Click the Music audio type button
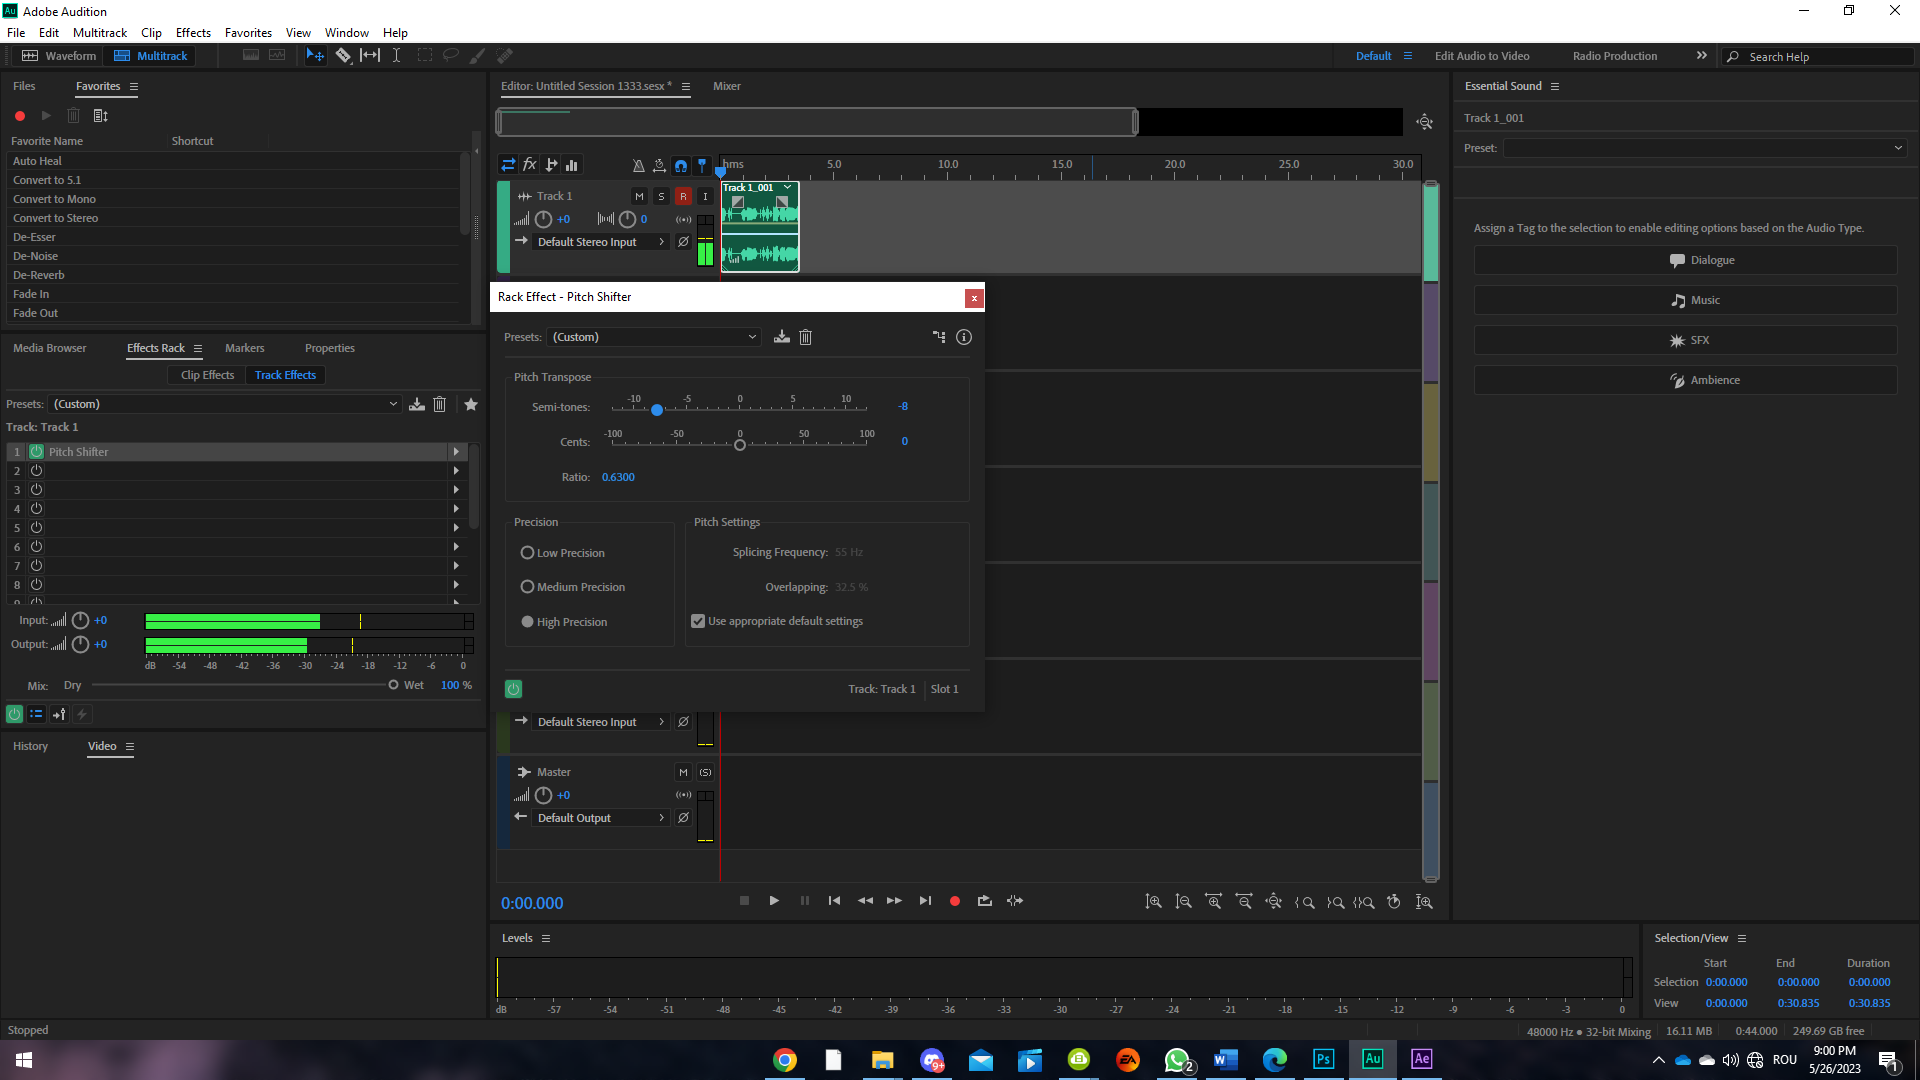The image size is (1920, 1080). coord(1685,300)
